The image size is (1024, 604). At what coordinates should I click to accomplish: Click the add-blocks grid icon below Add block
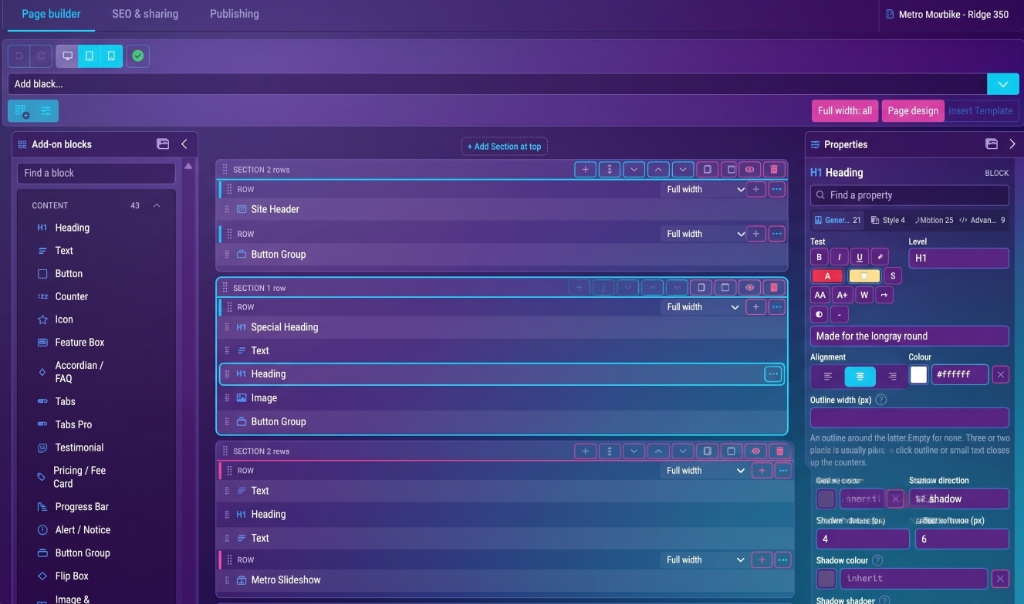21,111
